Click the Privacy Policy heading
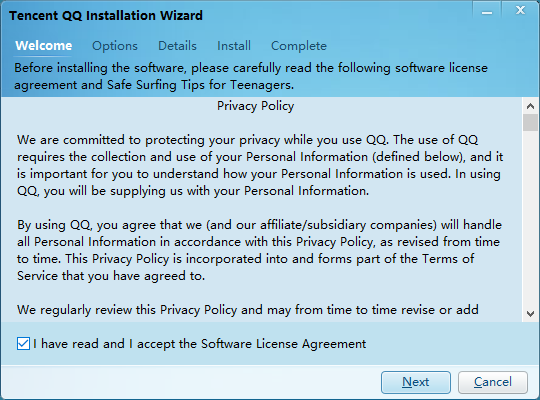540x400 pixels. [x=256, y=106]
